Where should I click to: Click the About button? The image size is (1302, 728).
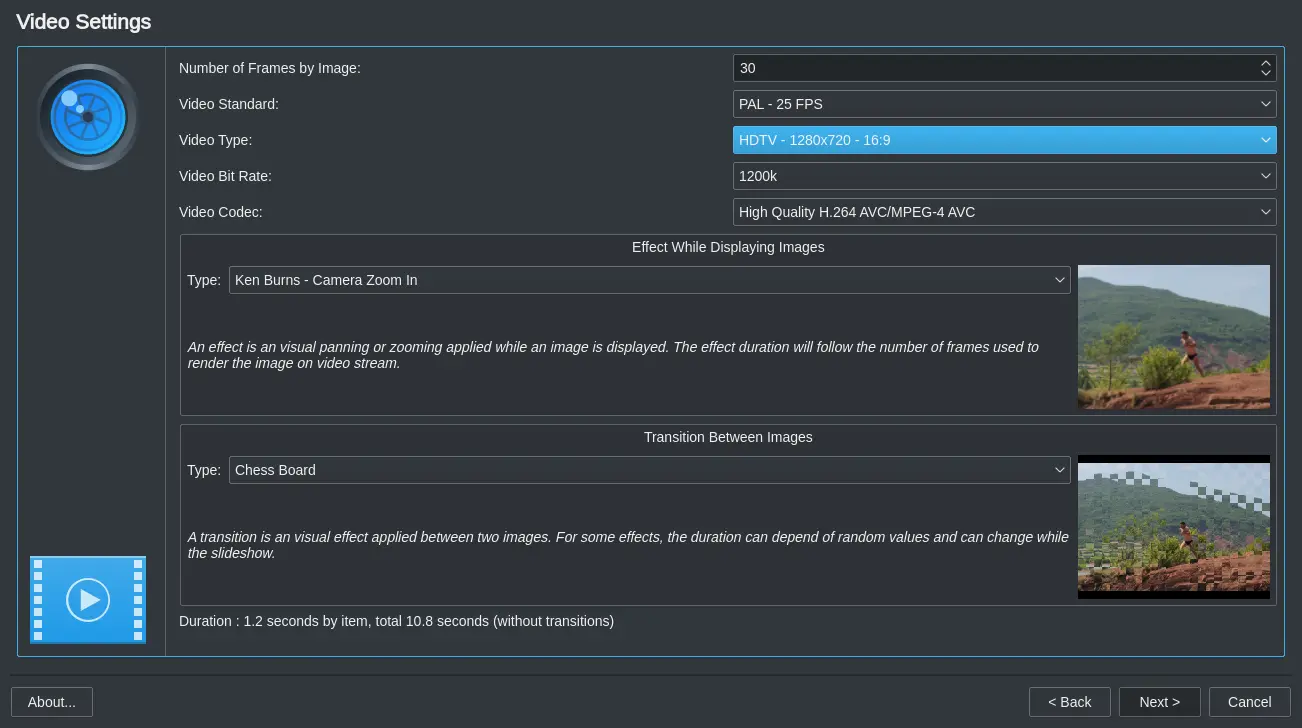pos(52,701)
